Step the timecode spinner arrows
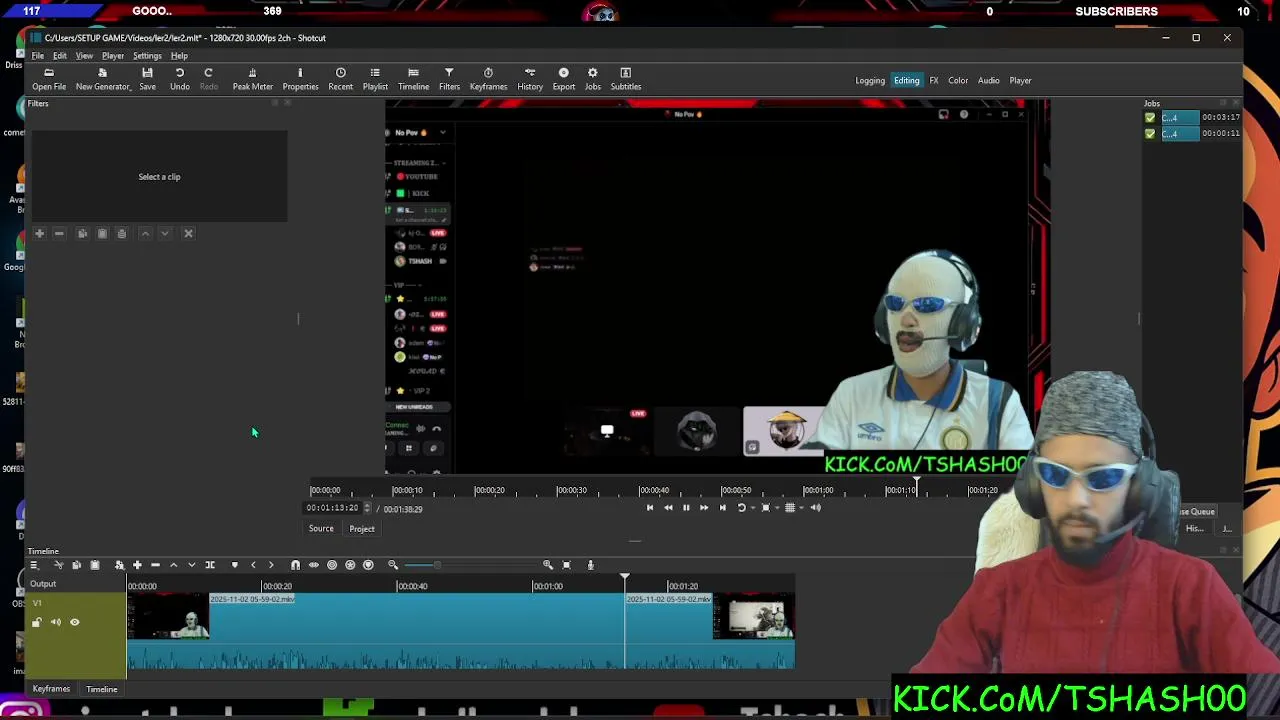This screenshot has width=1280, height=720. tap(367, 508)
